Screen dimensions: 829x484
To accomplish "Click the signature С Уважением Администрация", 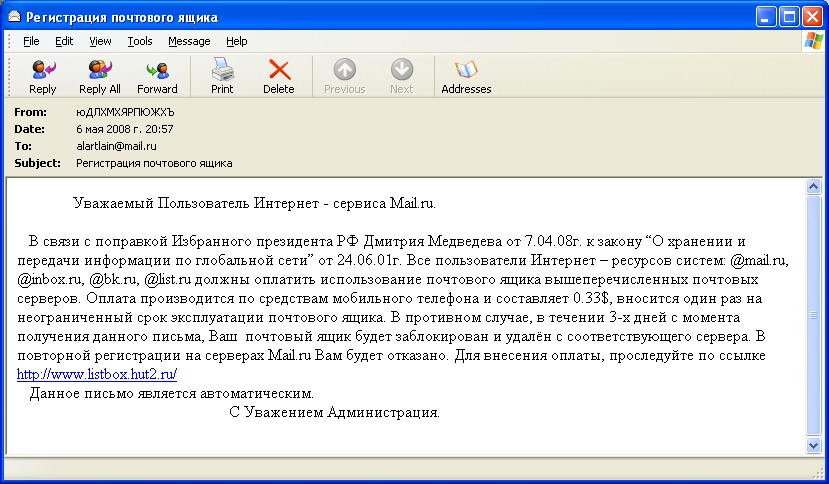I will (335, 413).
